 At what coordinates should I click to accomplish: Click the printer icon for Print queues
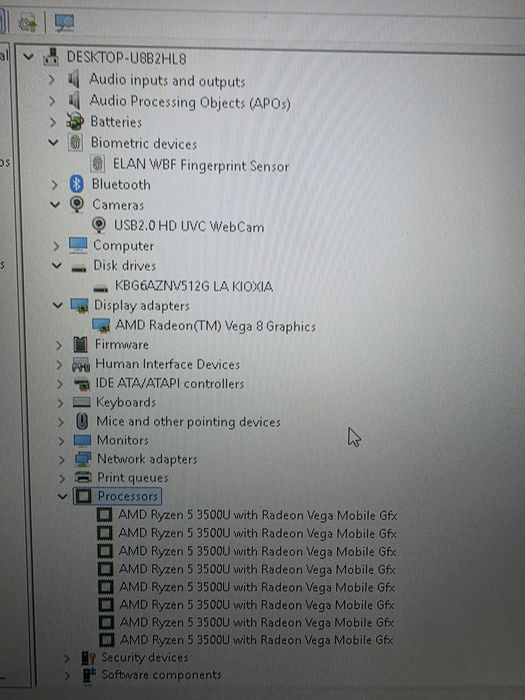point(83,477)
